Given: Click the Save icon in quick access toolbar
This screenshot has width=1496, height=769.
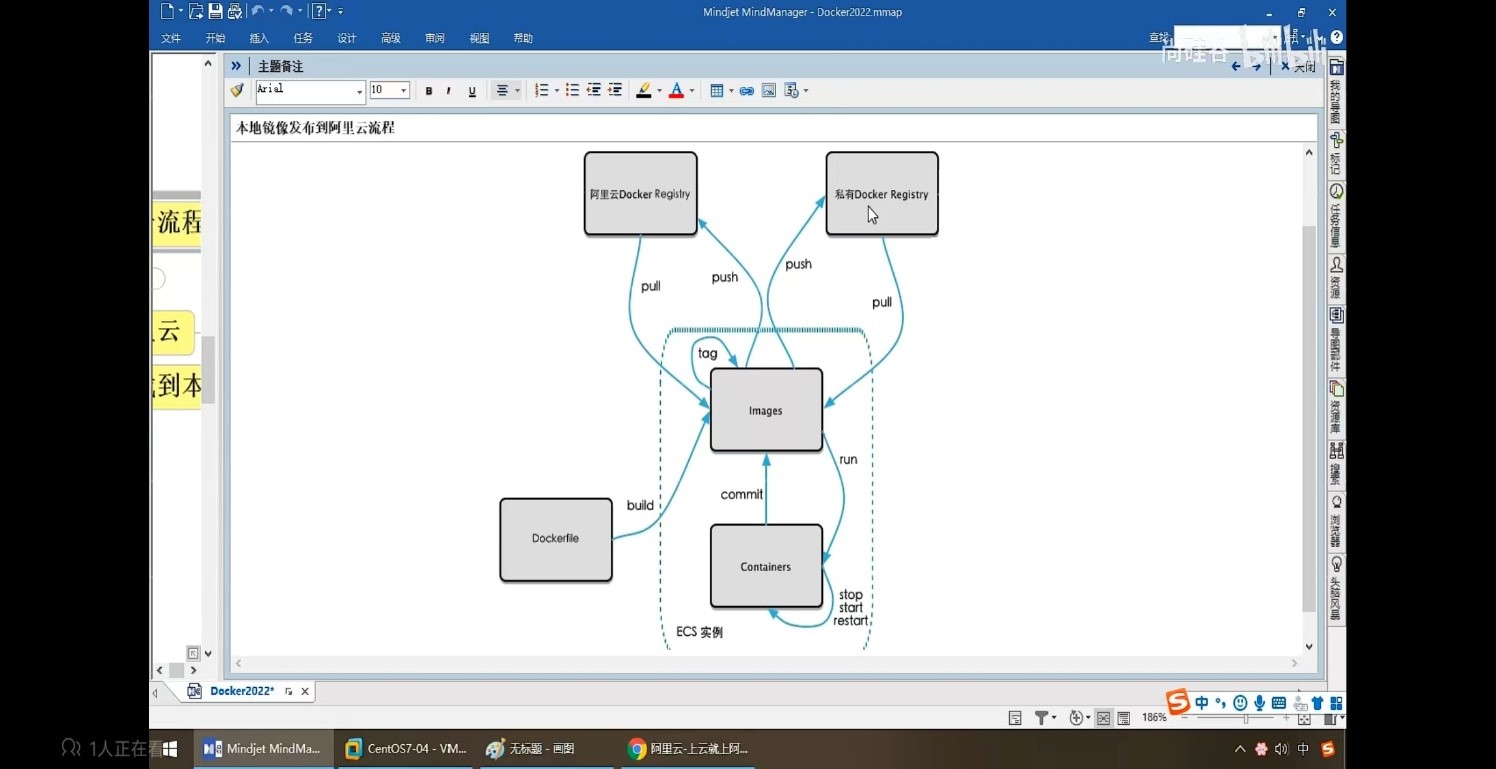Looking at the screenshot, I should 215,11.
